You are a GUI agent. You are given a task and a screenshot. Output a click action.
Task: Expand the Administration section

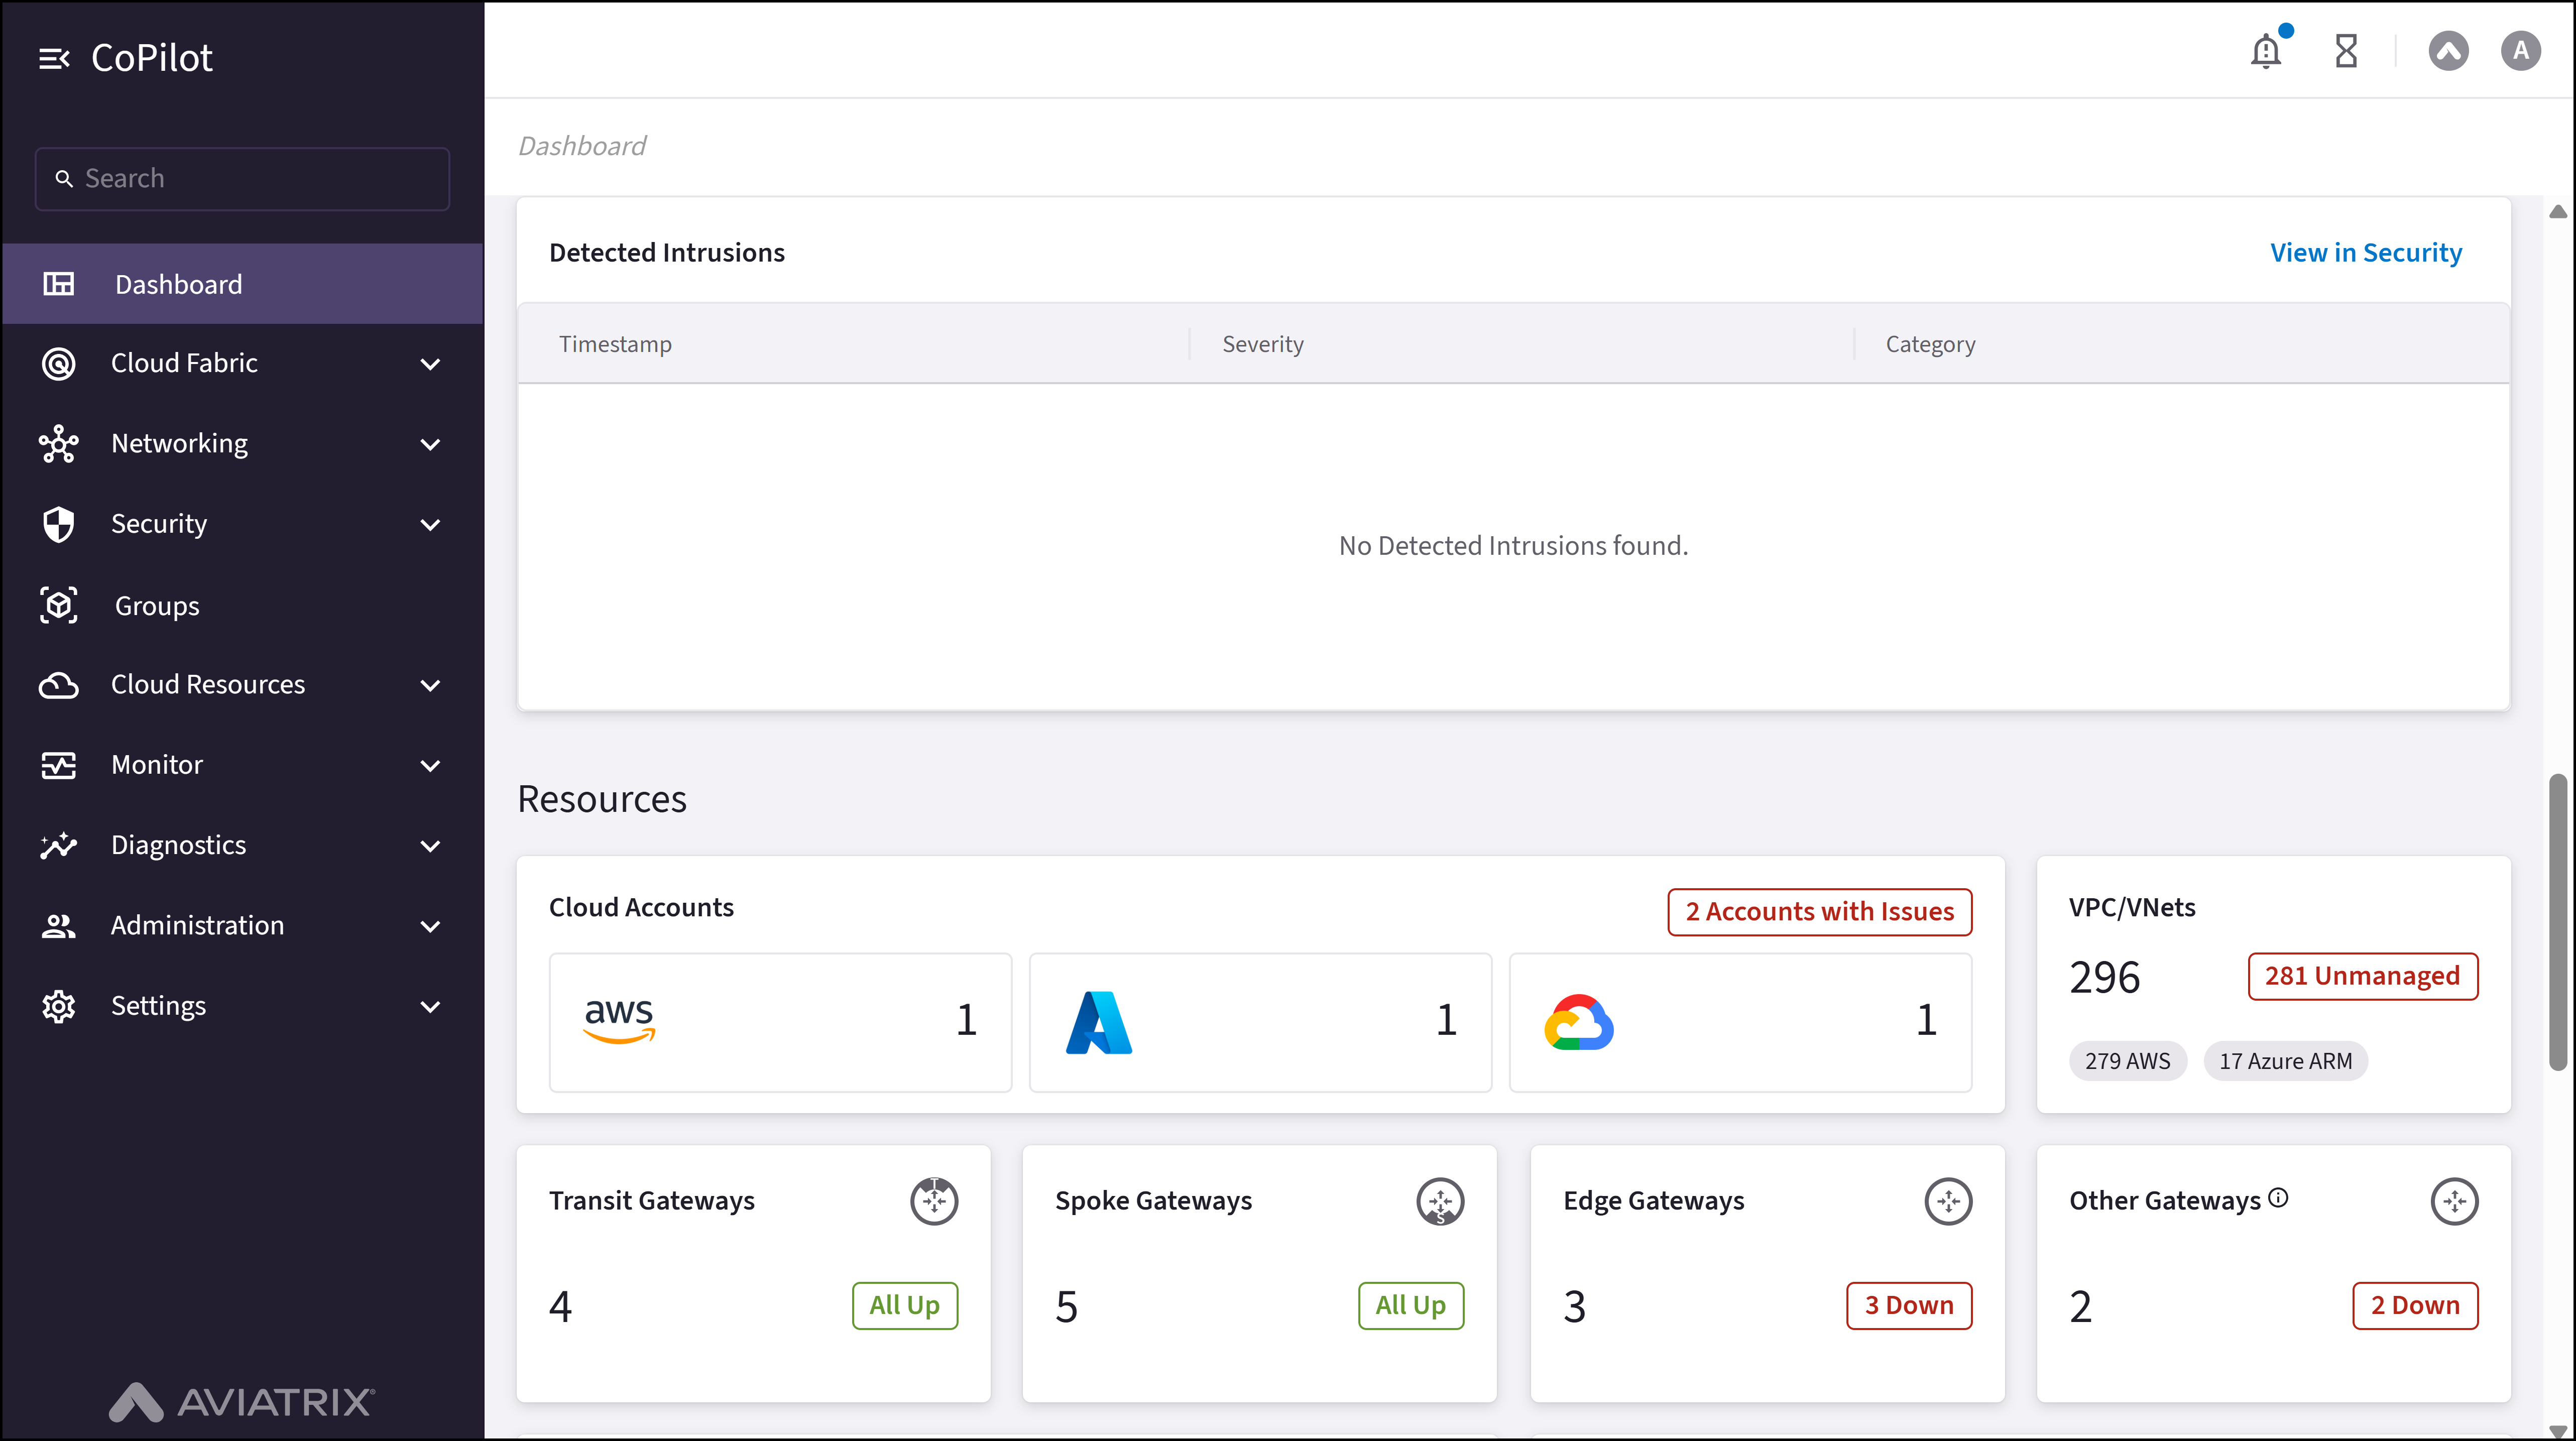coord(196,925)
